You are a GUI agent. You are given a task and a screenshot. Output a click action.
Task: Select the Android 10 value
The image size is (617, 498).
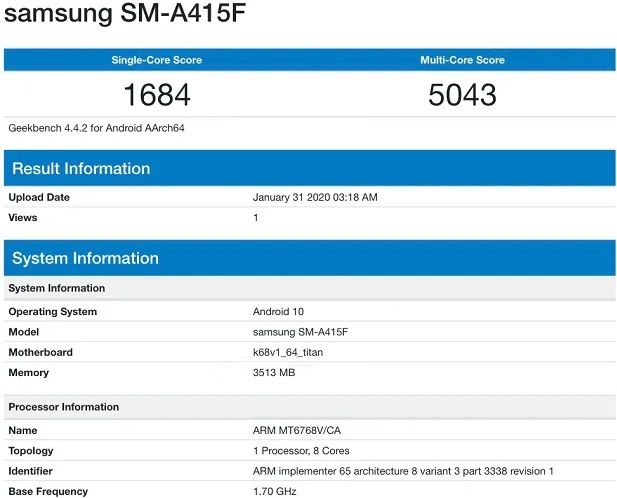click(x=278, y=312)
